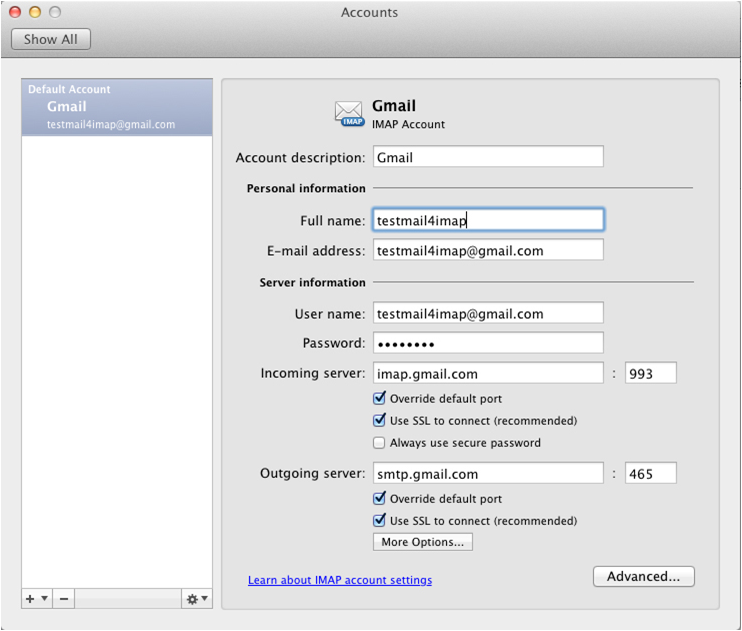Click testmail4imap@gmail.com in the account list

(111, 124)
